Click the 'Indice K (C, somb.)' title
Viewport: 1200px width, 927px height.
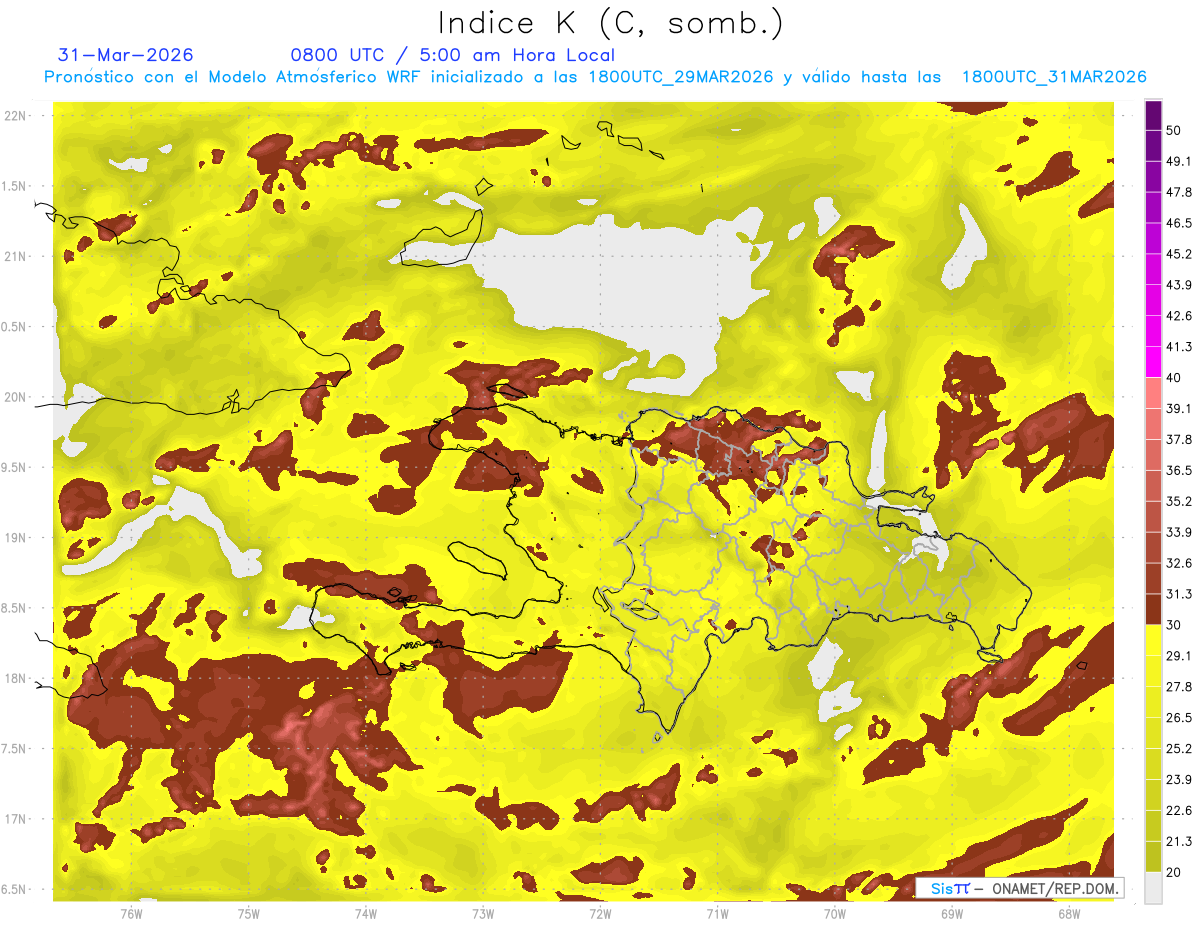coord(610,24)
